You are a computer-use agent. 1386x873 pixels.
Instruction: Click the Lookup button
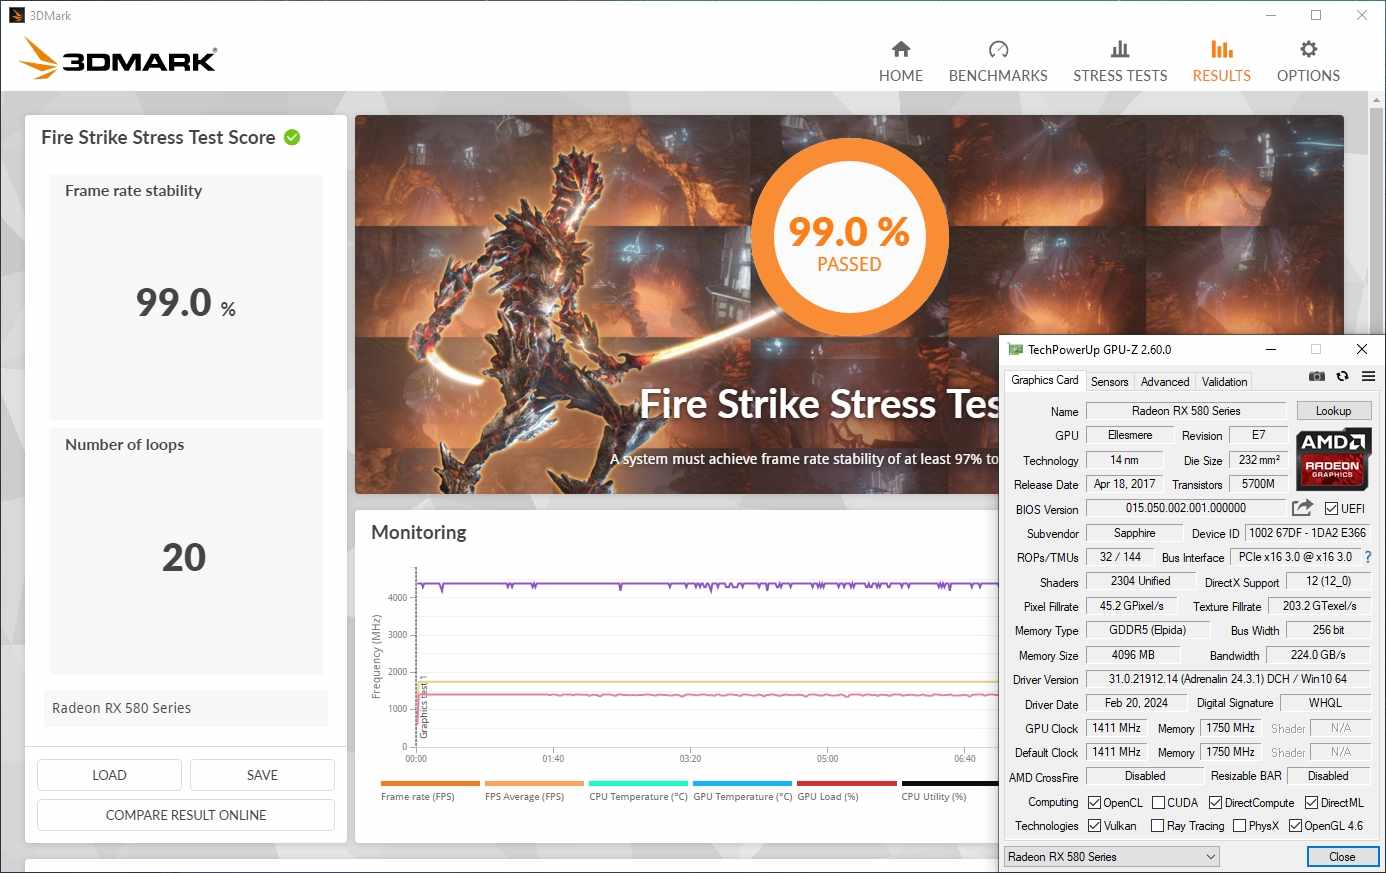click(1333, 411)
